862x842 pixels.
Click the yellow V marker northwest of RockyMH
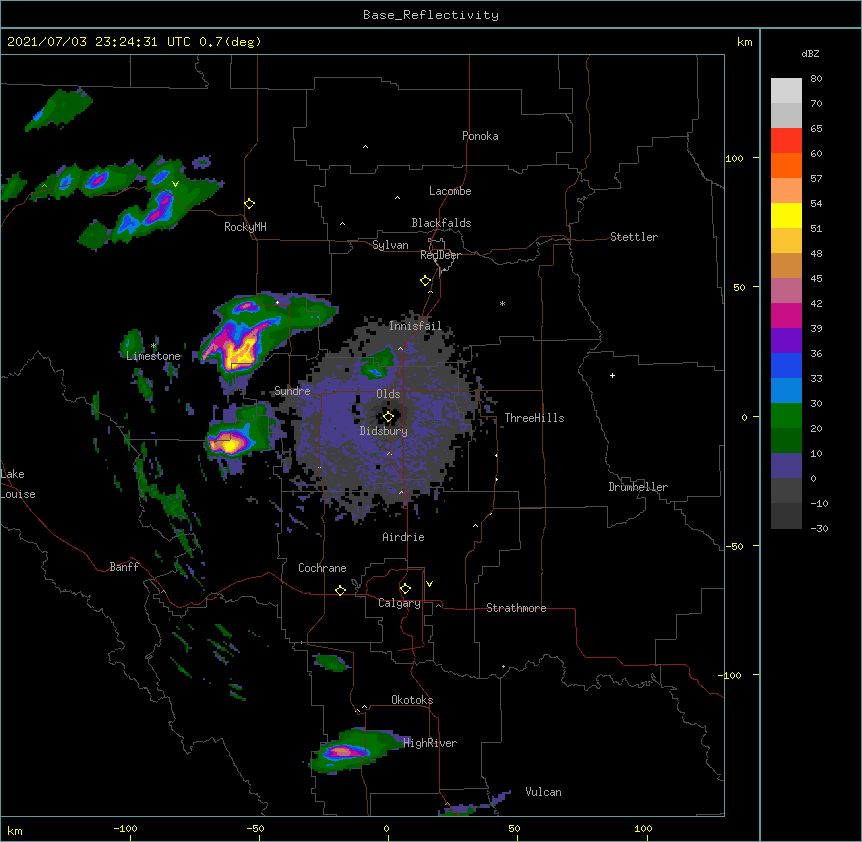(x=175, y=184)
